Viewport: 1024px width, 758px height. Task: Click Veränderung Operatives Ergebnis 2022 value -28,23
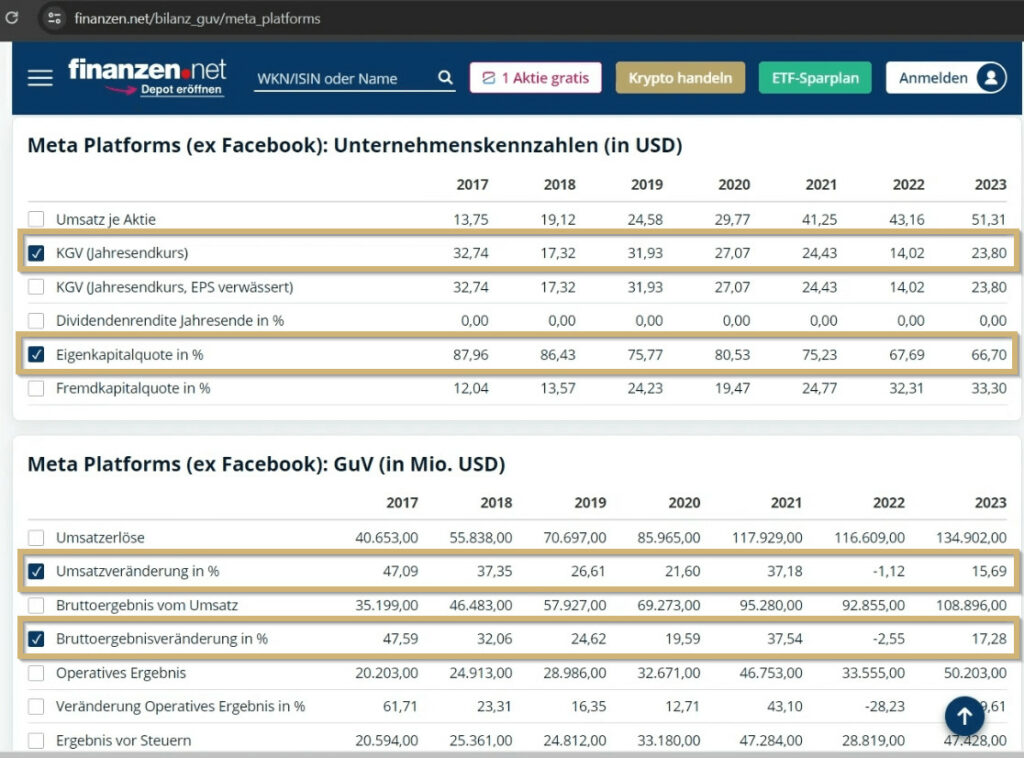tap(885, 706)
